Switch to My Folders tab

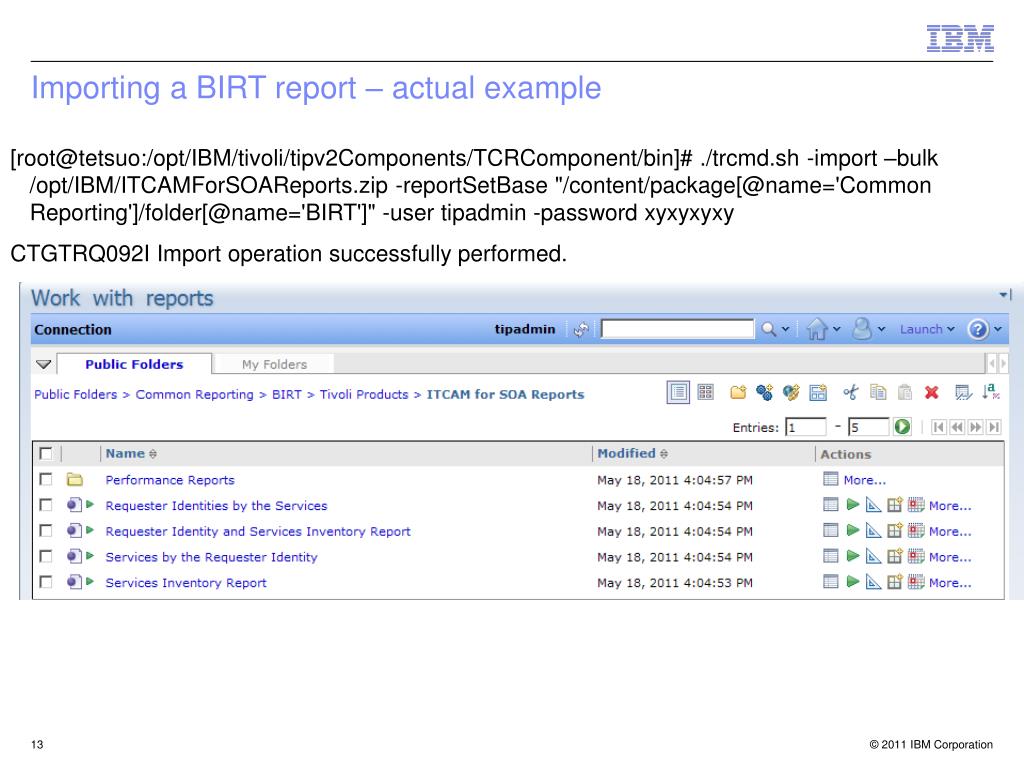(x=274, y=364)
